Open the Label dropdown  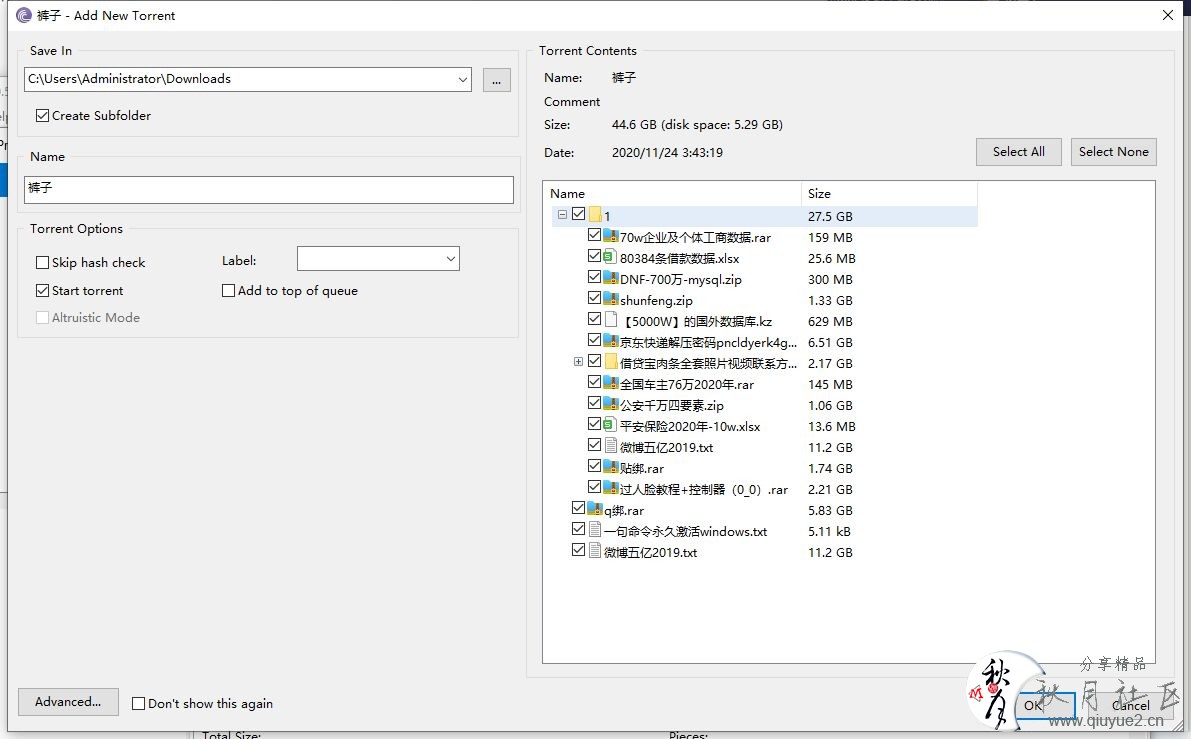(450, 259)
